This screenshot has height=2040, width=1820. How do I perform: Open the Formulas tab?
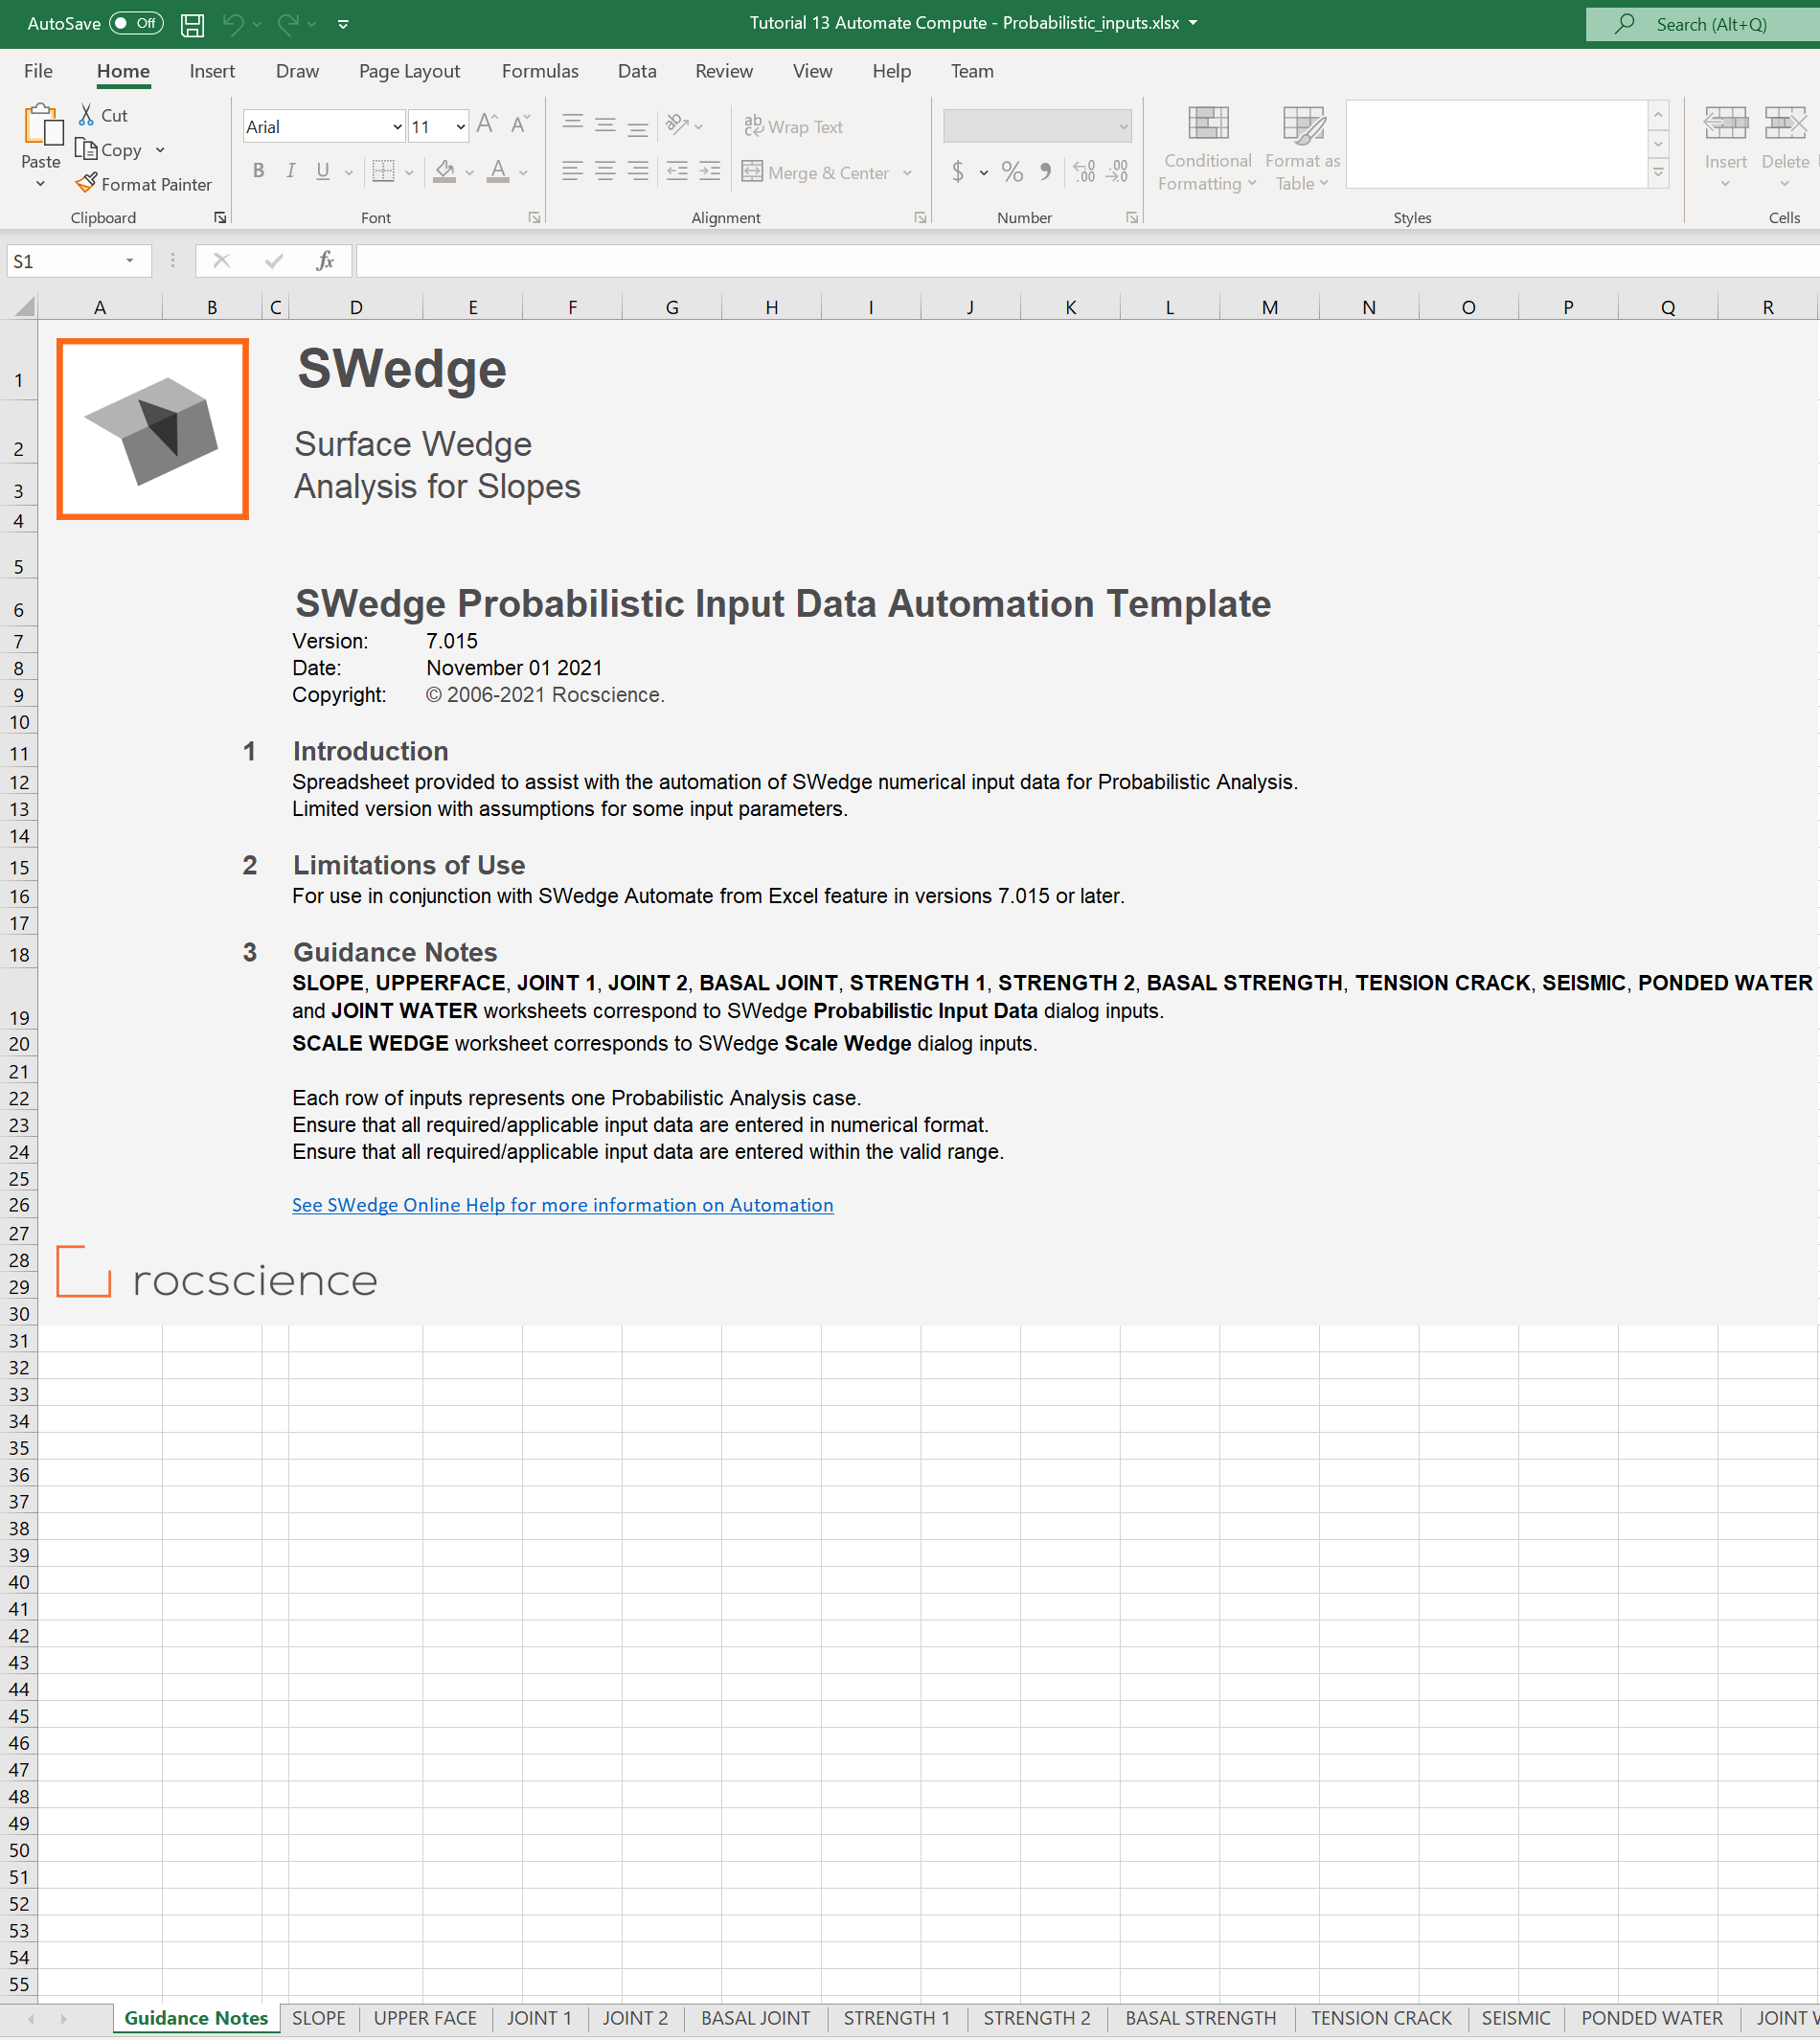click(x=540, y=71)
